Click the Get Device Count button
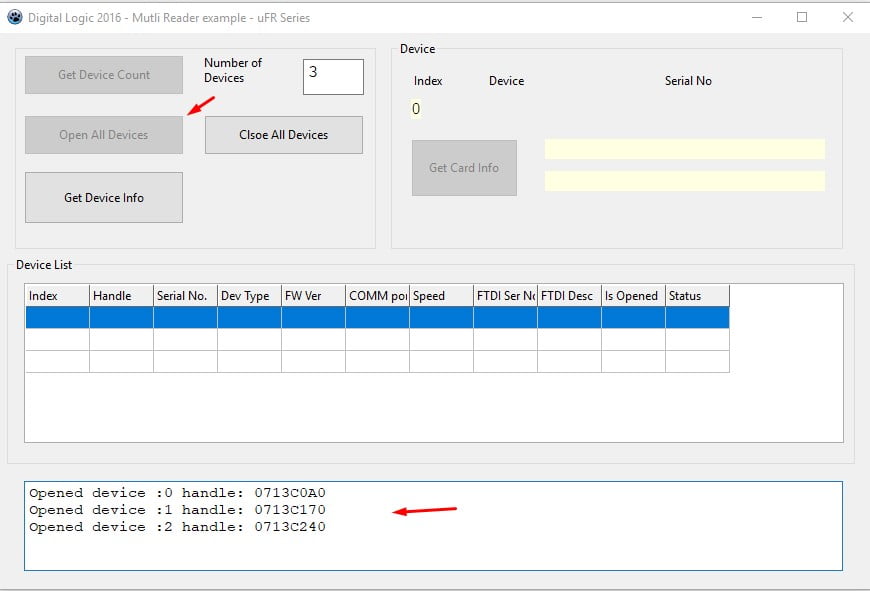Viewport: 870px width, 591px height. (104, 75)
